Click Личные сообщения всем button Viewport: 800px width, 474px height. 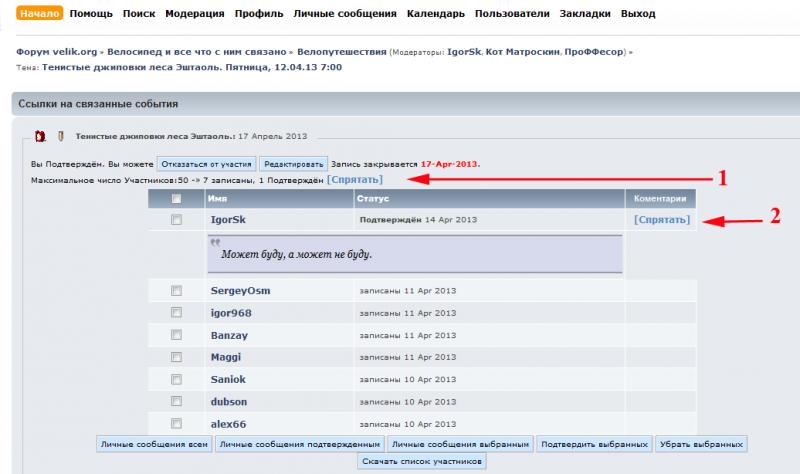153,443
